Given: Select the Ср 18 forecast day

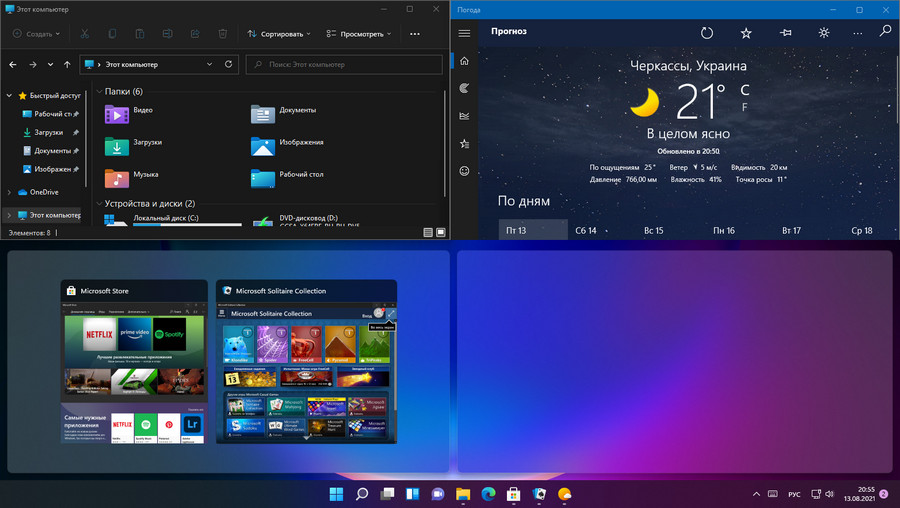Looking at the screenshot, I should click(862, 230).
